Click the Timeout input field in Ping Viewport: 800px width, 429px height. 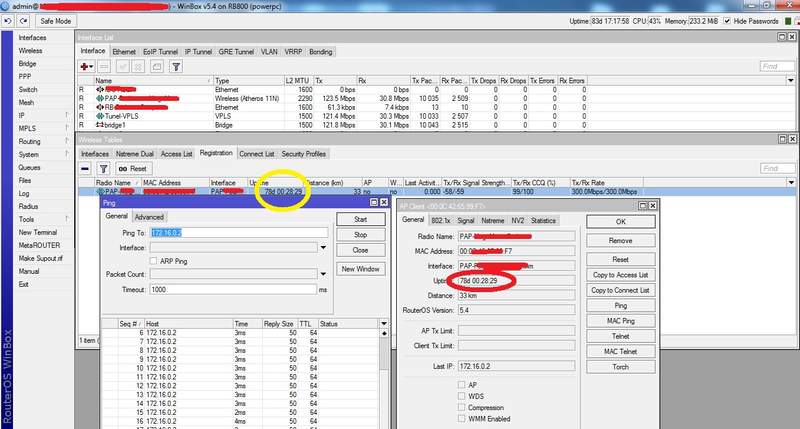pyautogui.click(x=233, y=289)
